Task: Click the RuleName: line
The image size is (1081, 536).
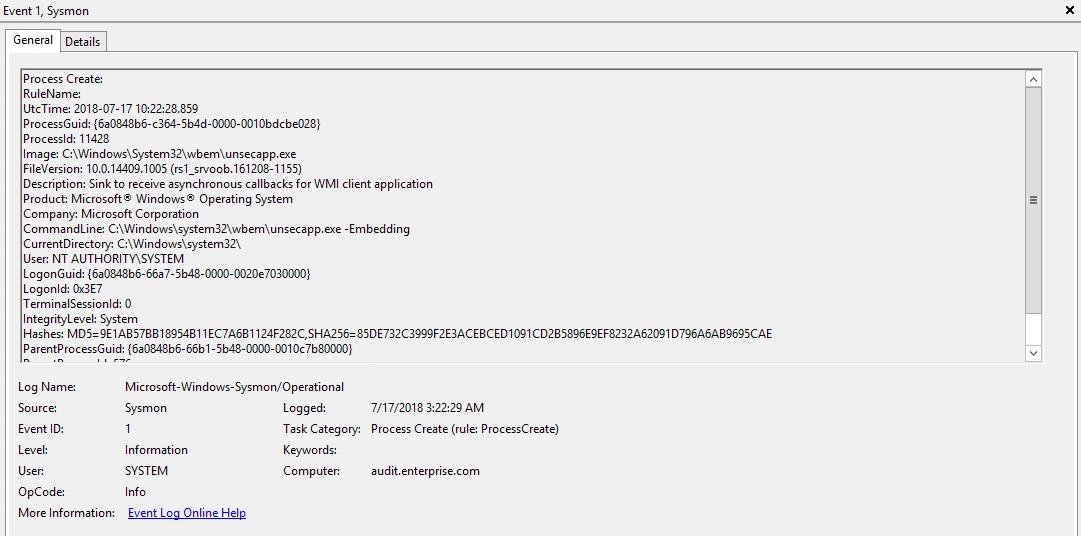Action: tap(52, 94)
